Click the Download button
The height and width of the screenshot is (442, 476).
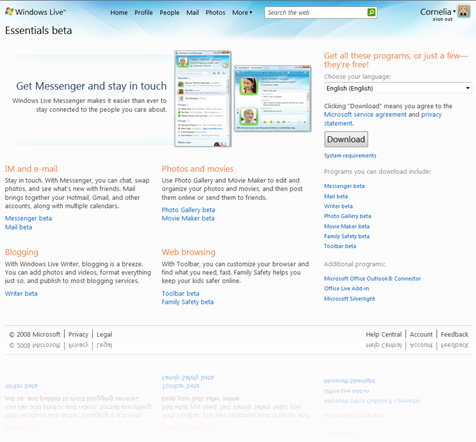[346, 139]
